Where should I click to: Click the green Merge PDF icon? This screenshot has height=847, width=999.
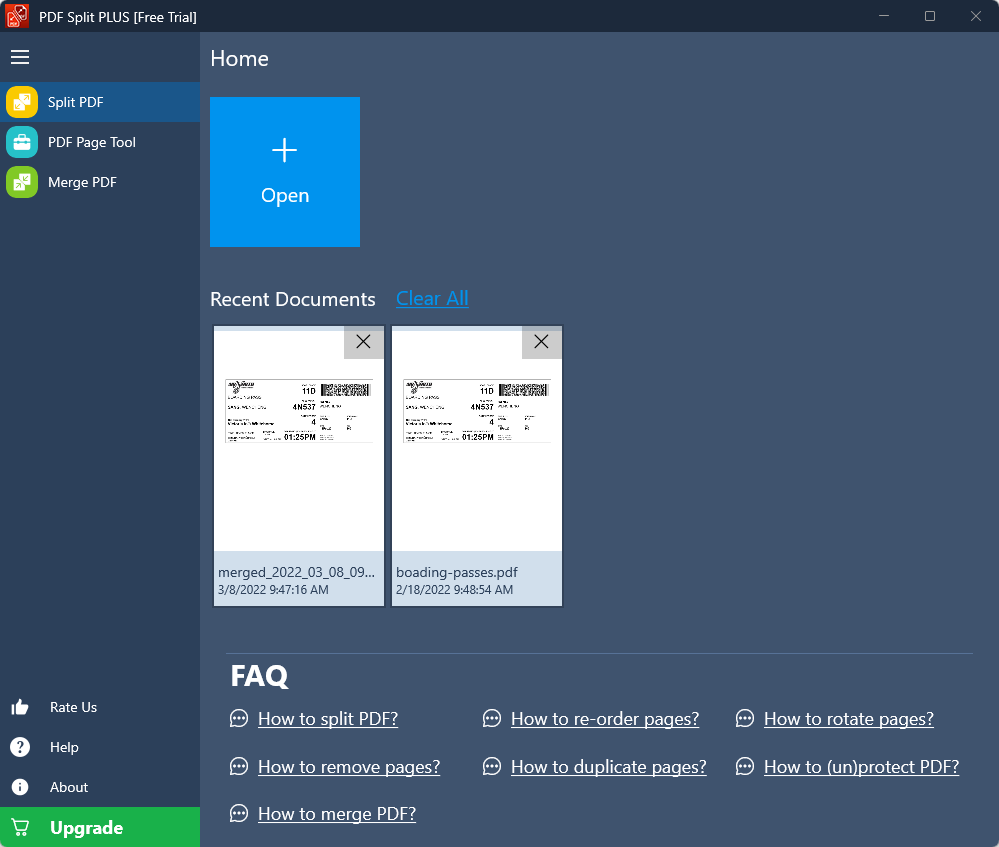[x=22, y=182]
